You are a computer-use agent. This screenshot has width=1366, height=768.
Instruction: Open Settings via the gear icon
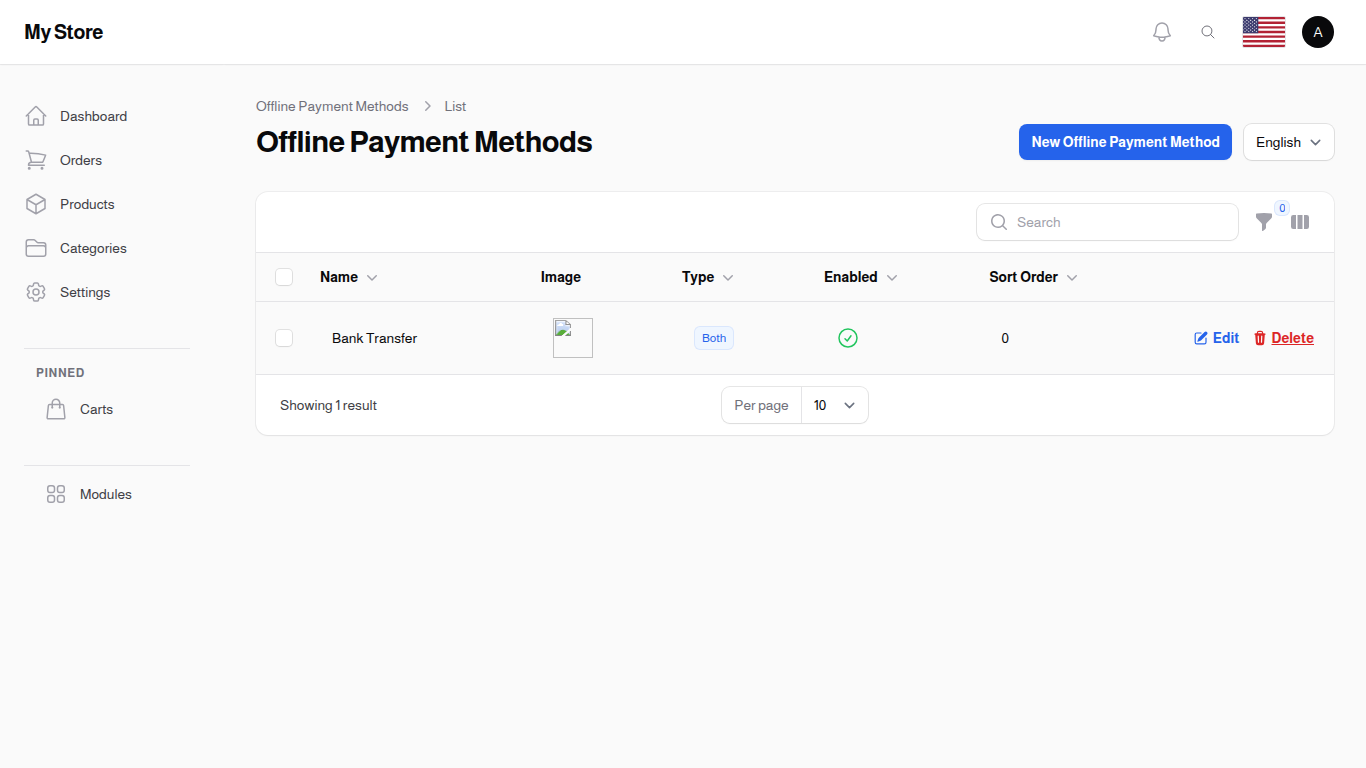[84, 292]
